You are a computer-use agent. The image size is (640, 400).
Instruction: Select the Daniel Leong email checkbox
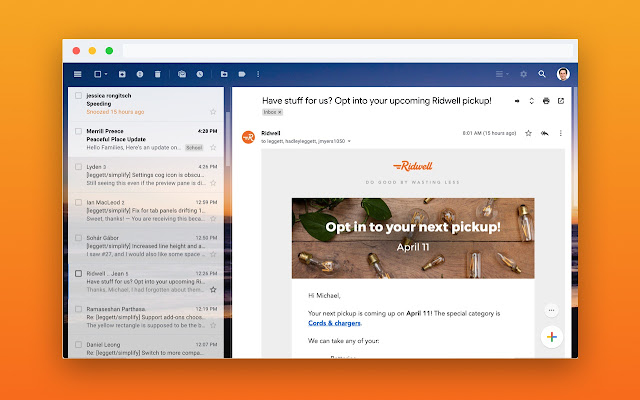click(x=78, y=344)
